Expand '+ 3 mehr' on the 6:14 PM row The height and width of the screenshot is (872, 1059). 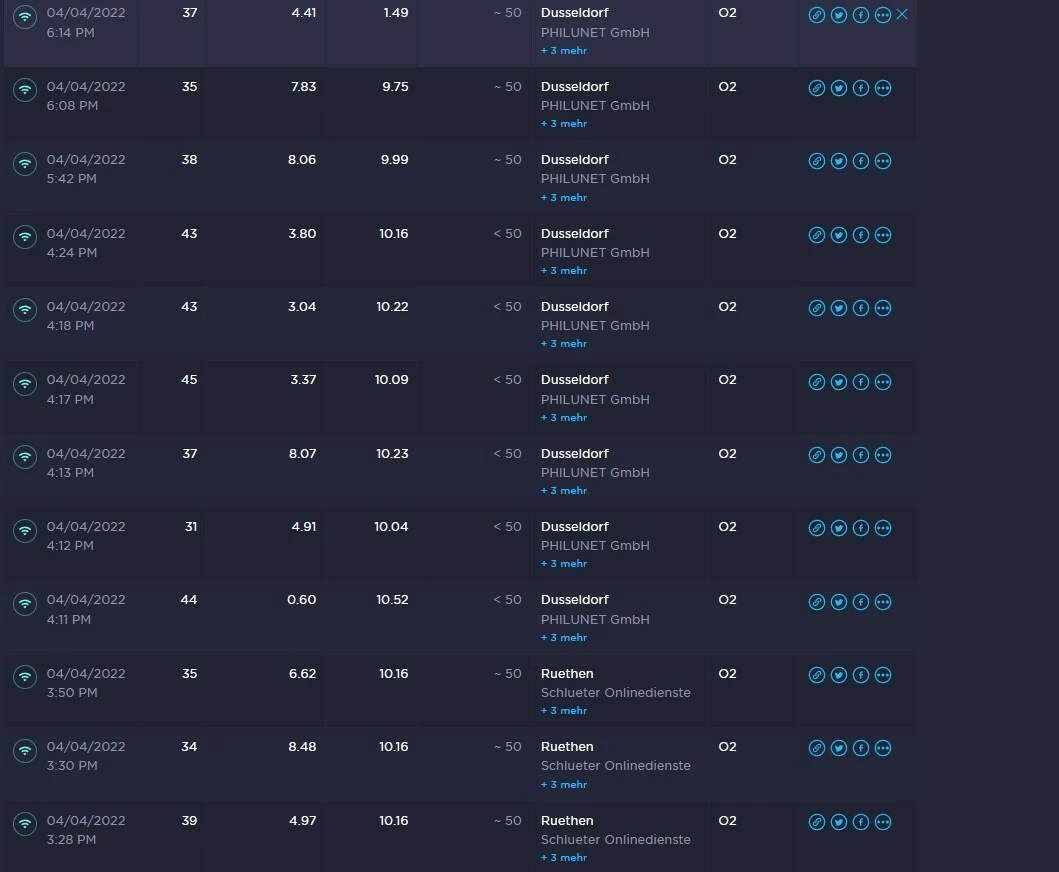coord(564,51)
